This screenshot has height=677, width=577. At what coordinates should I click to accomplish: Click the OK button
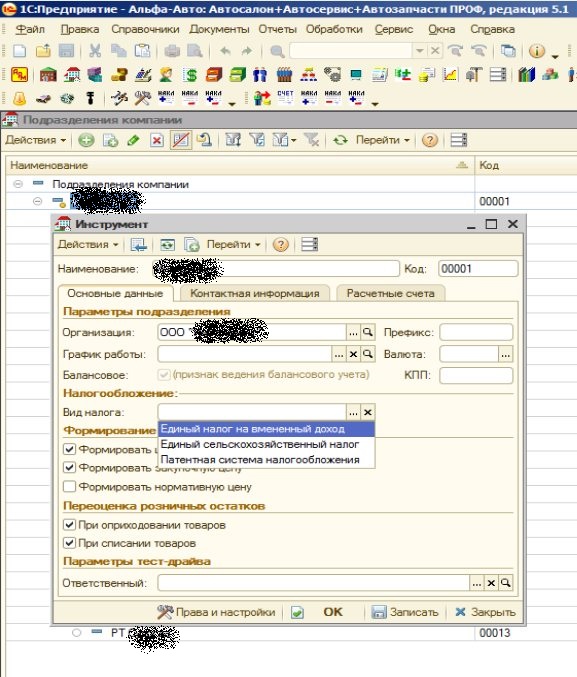click(333, 612)
